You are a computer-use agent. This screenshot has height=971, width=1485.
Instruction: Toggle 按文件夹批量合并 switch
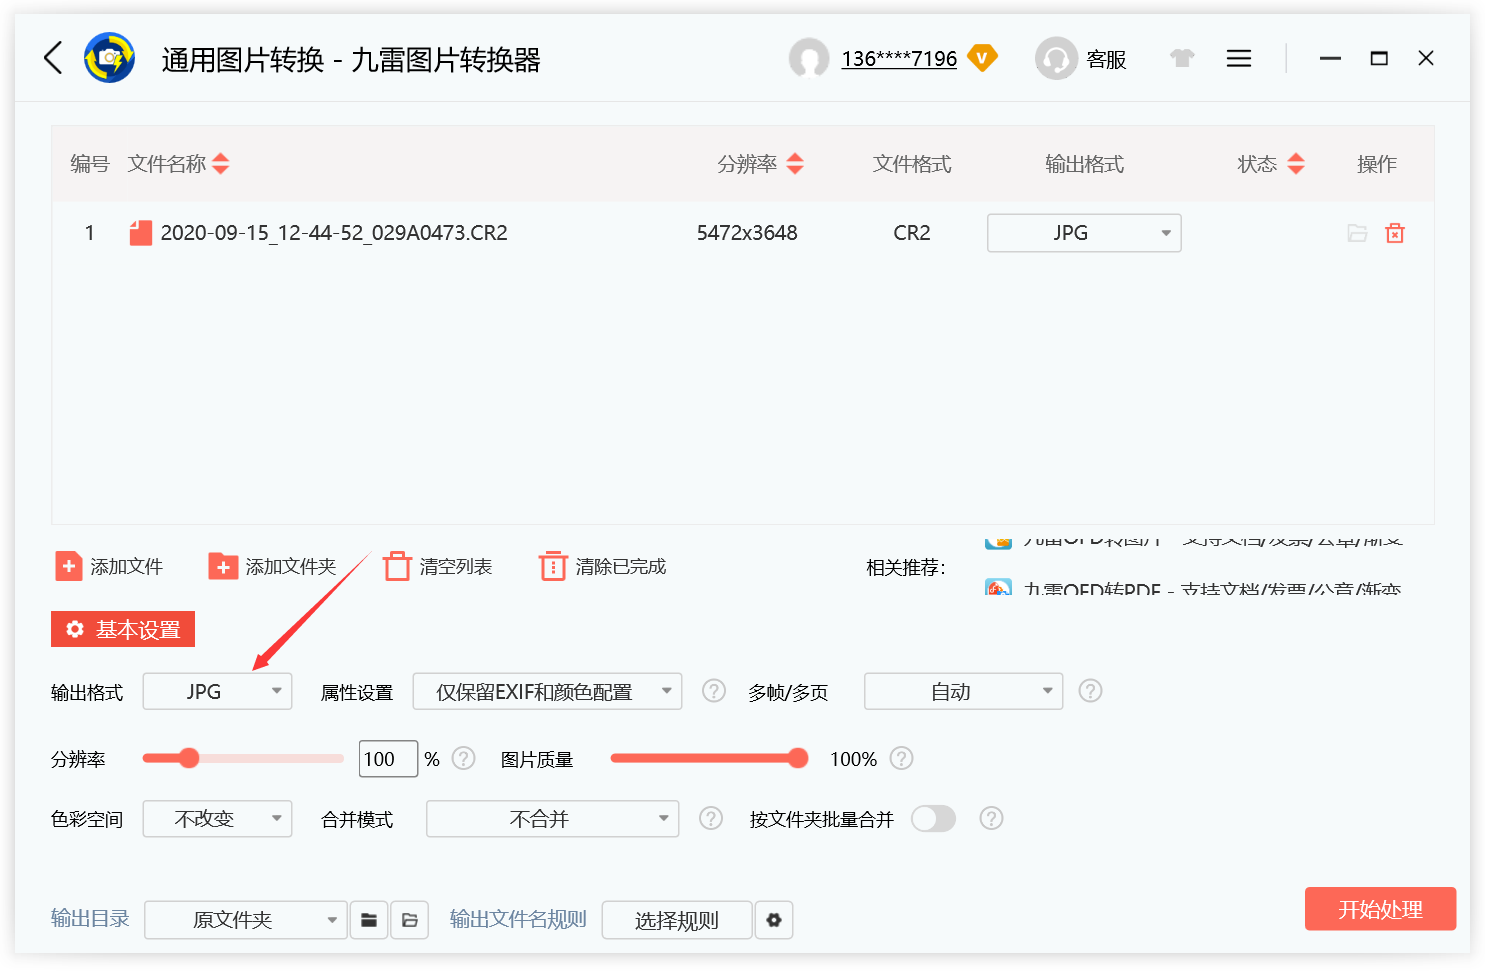[x=933, y=819]
